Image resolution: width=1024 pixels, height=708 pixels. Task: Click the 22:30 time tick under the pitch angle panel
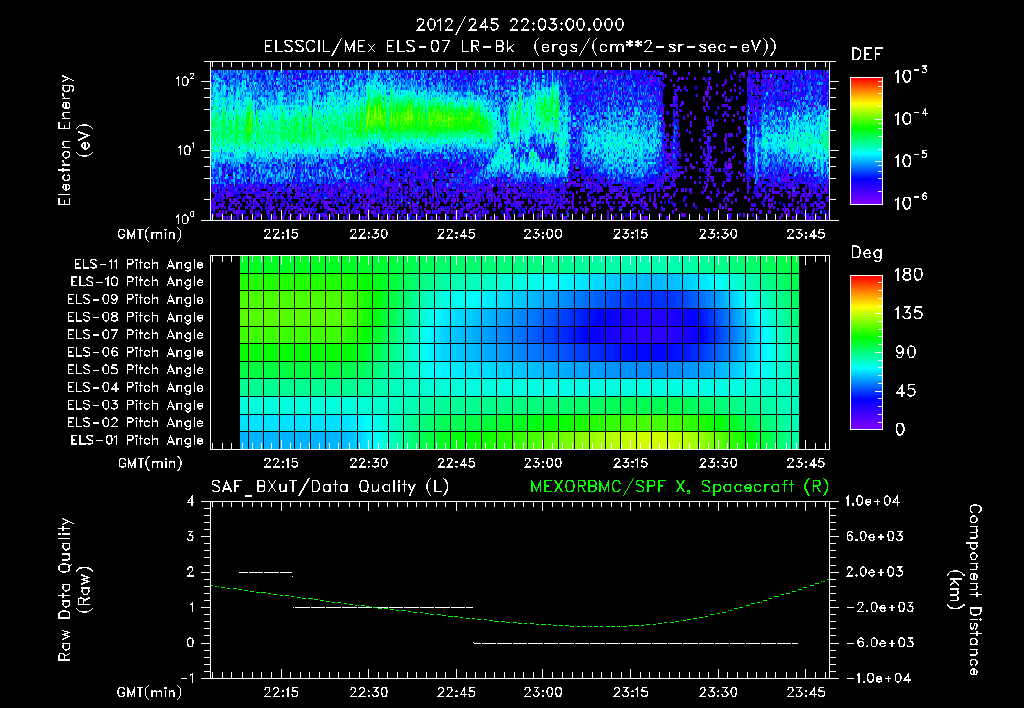pos(368,463)
